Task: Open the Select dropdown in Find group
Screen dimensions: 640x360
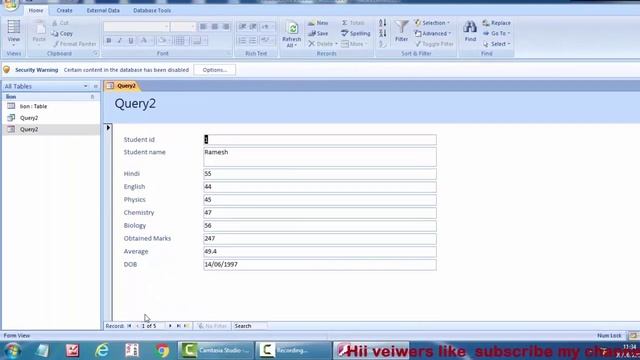Action: click(x=496, y=44)
